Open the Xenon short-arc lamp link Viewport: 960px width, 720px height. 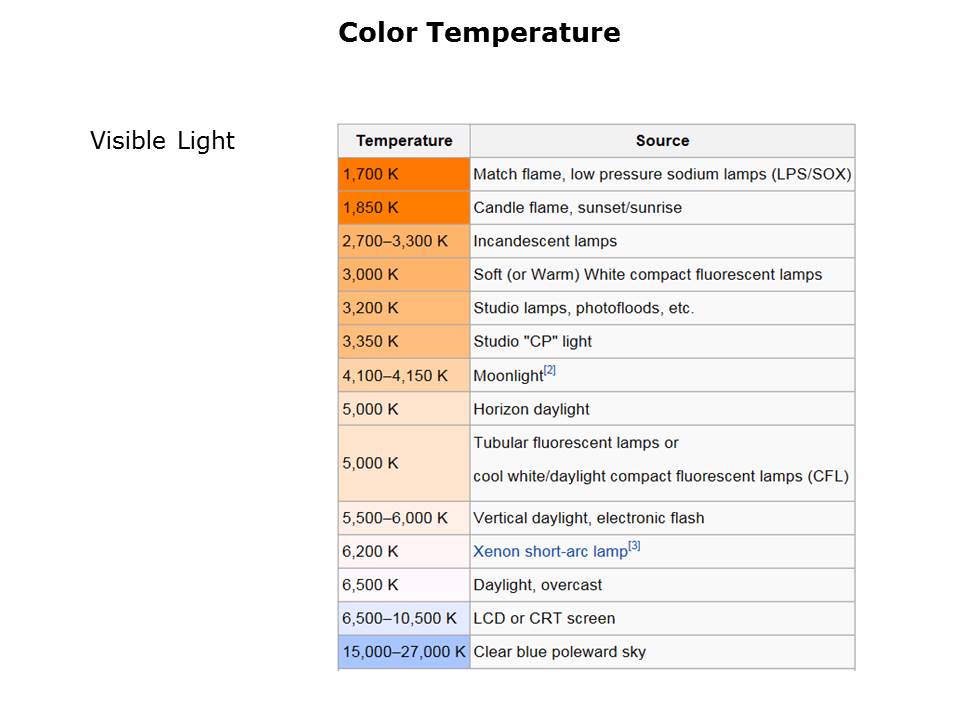[549, 552]
